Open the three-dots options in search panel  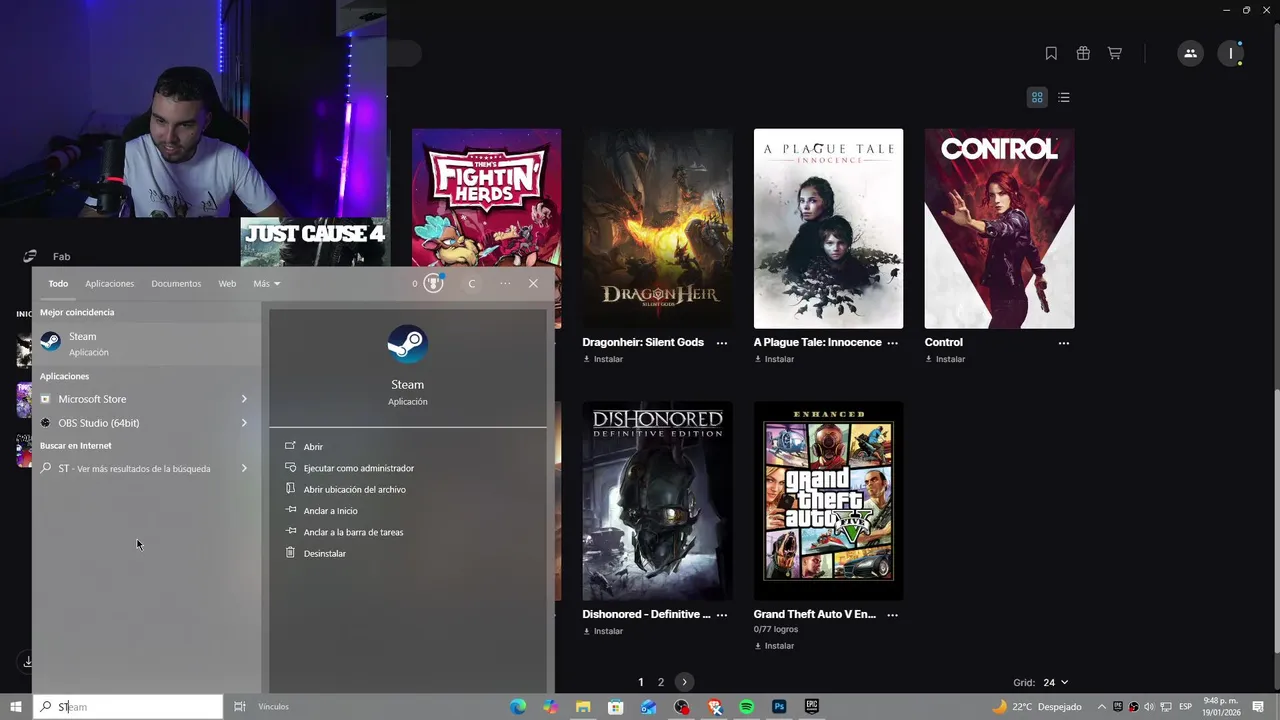point(505,284)
